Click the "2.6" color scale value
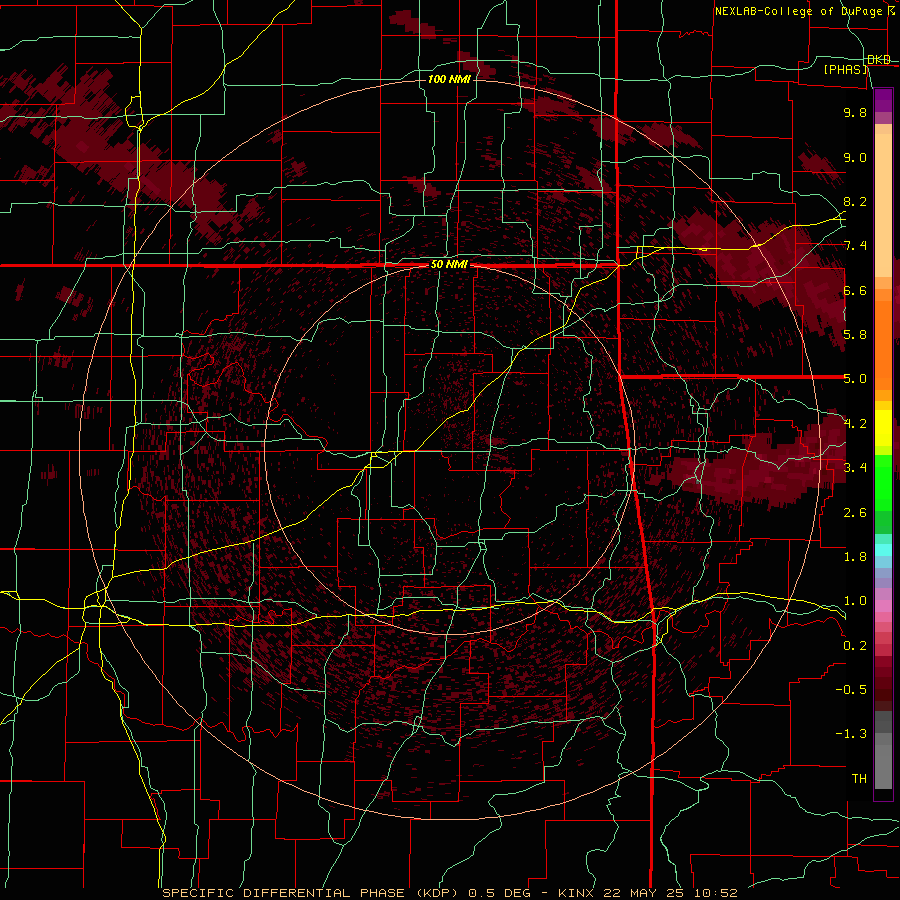The width and height of the screenshot is (900, 900). point(855,513)
